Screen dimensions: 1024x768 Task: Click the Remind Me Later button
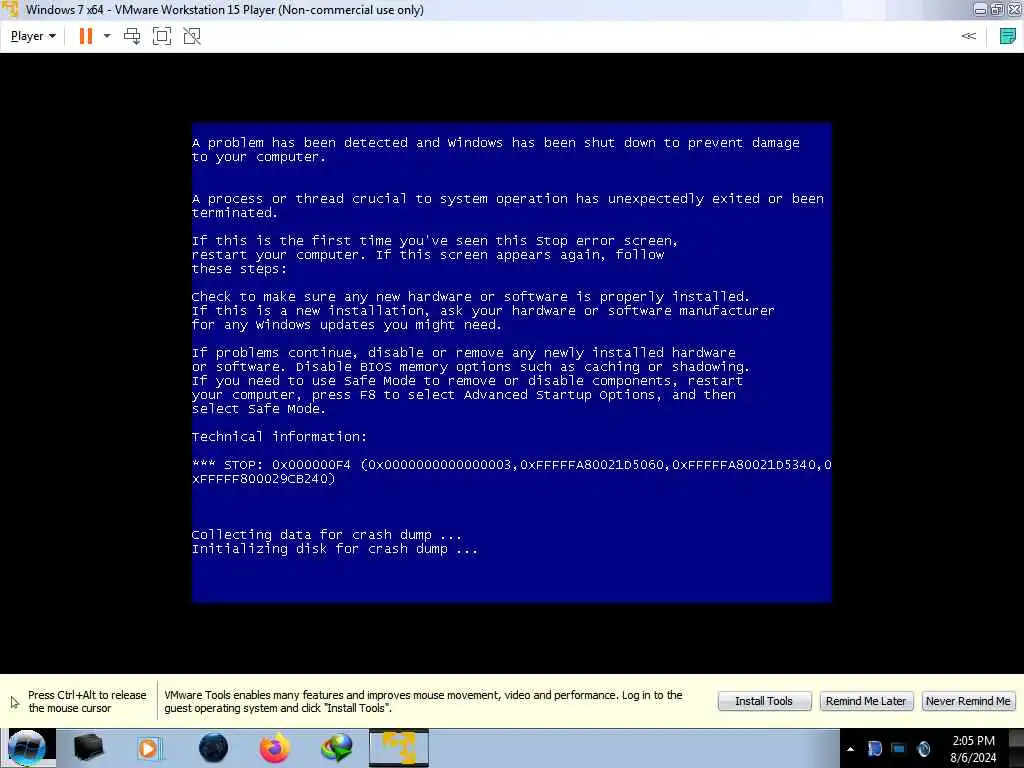[x=866, y=701]
